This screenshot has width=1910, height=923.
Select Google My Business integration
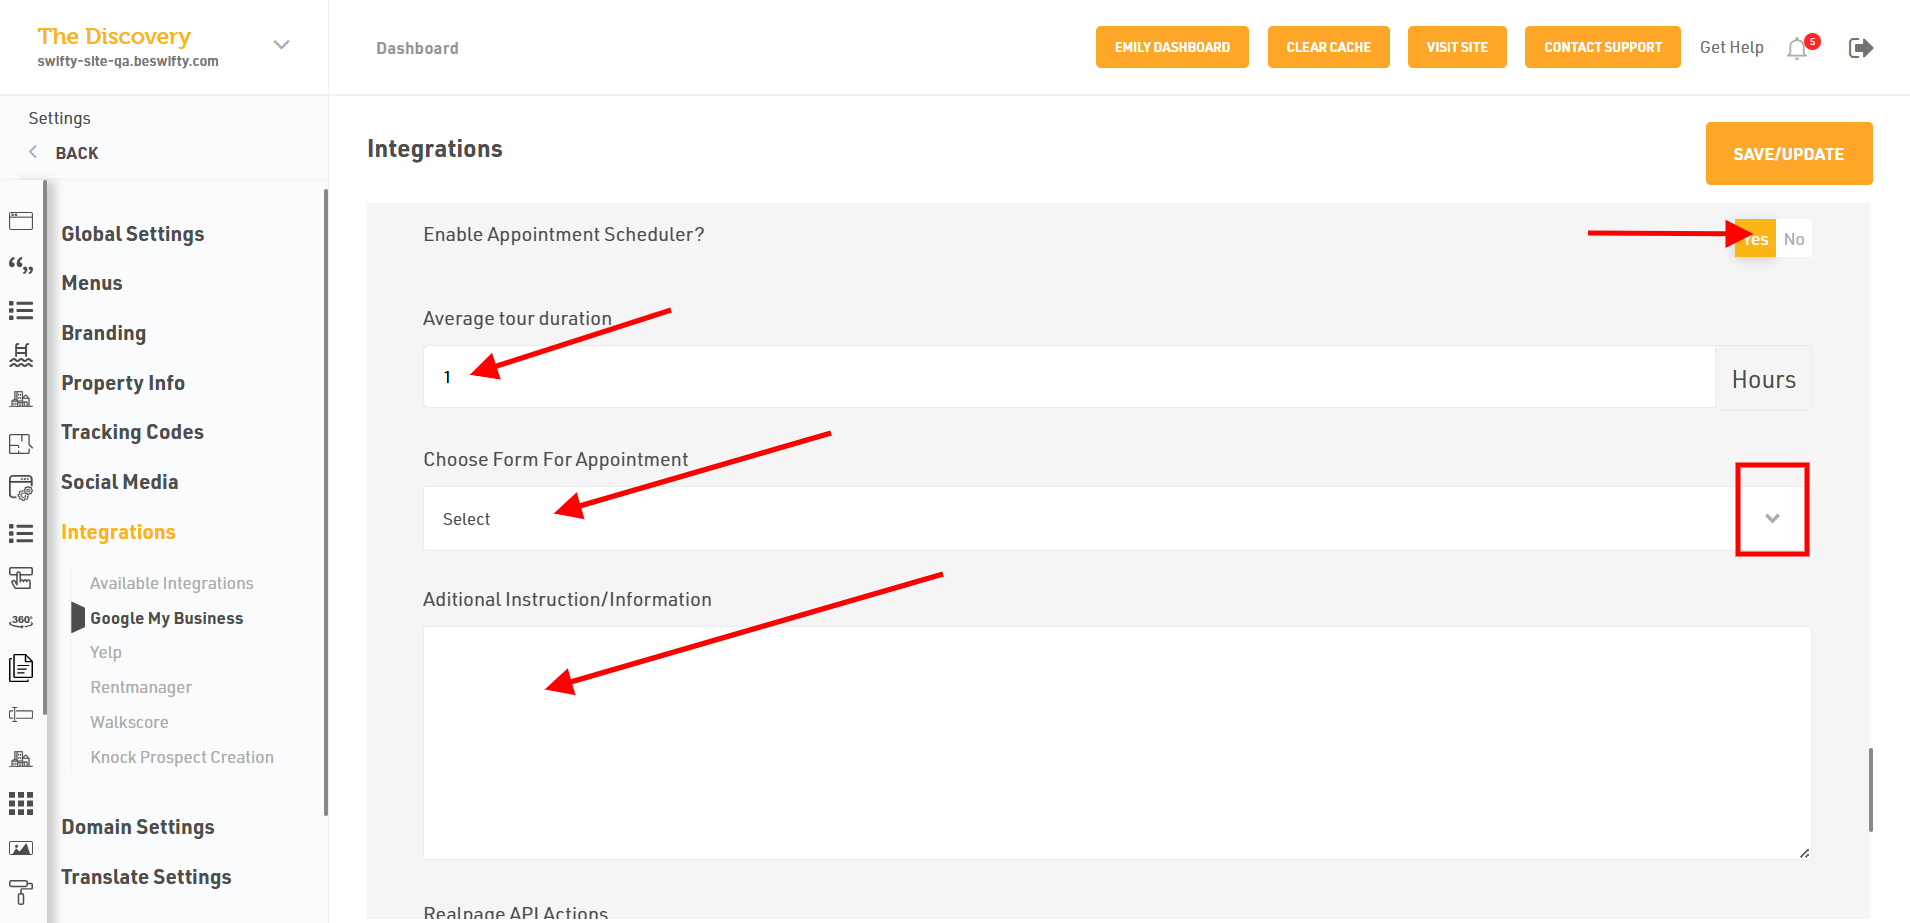tap(167, 618)
